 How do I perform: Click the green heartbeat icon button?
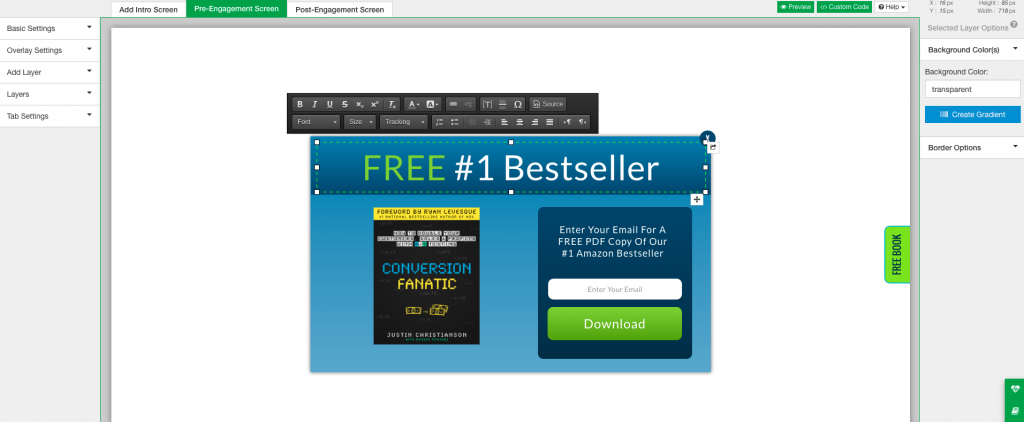pyautogui.click(x=1015, y=389)
